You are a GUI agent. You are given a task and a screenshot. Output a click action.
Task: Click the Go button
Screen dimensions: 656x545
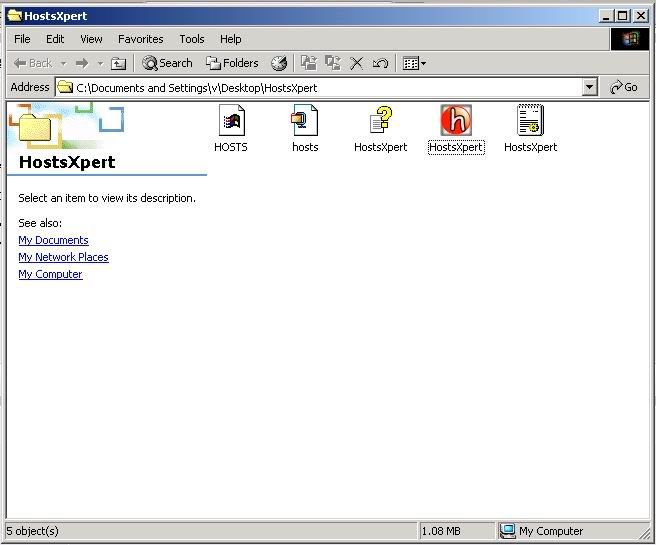[624, 87]
